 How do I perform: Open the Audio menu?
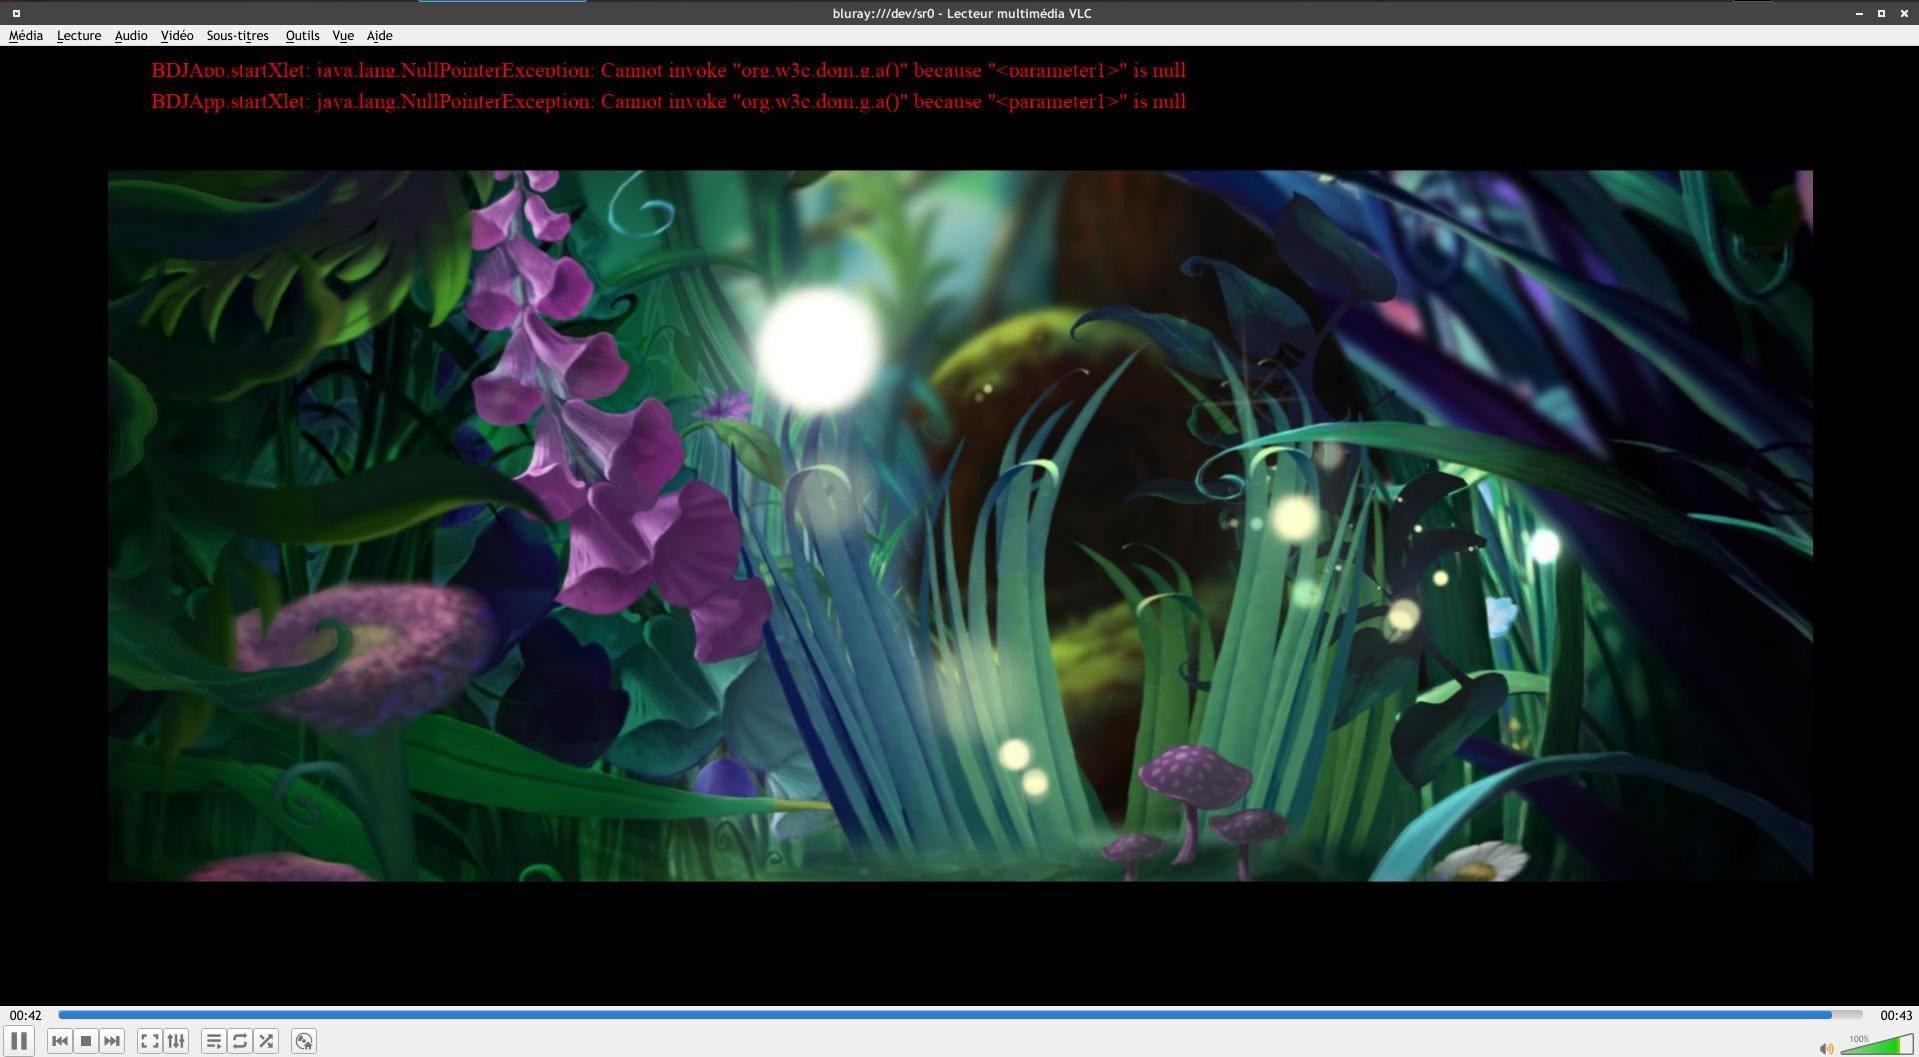[131, 35]
